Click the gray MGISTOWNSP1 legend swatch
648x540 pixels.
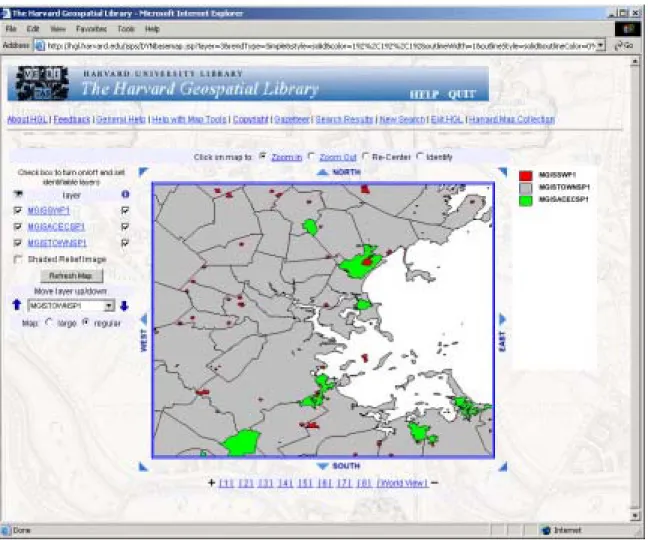click(526, 188)
